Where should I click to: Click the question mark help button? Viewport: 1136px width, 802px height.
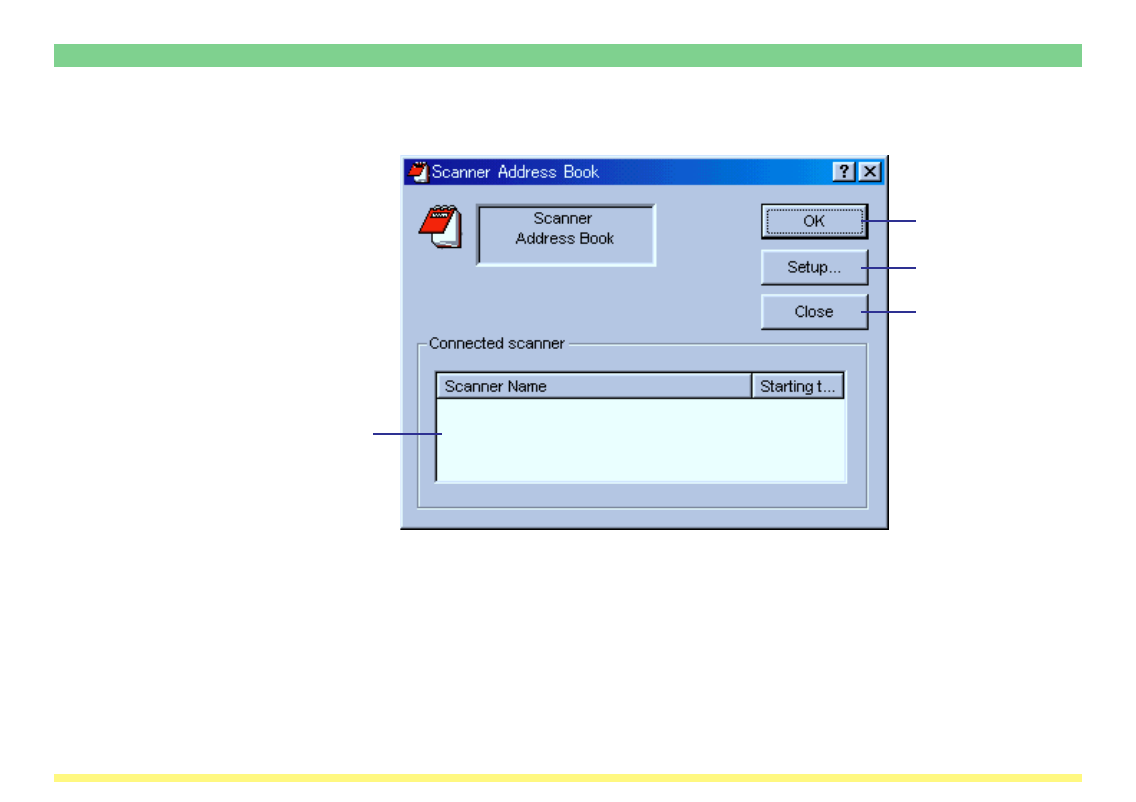coord(845,172)
